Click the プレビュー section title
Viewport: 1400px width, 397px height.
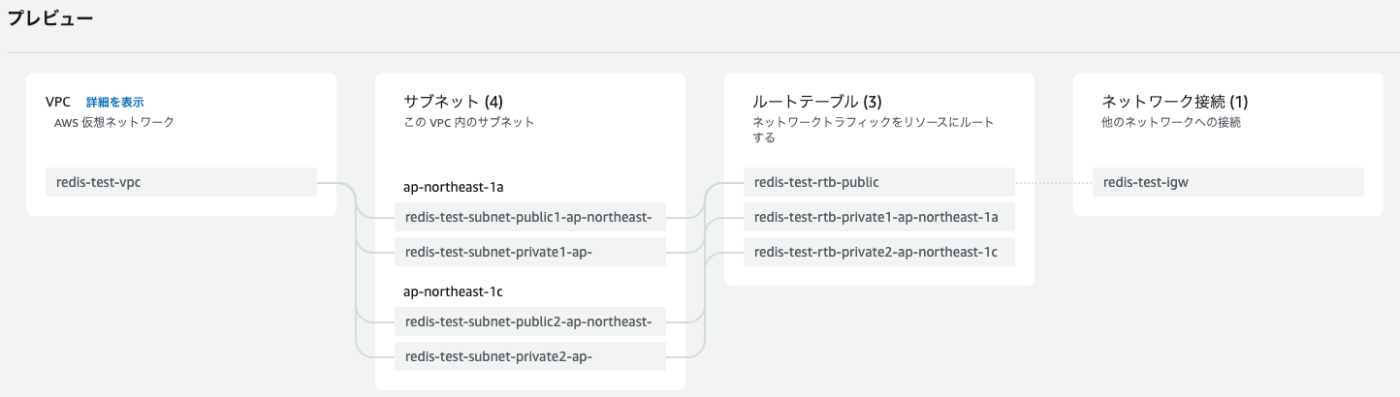pos(51,18)
